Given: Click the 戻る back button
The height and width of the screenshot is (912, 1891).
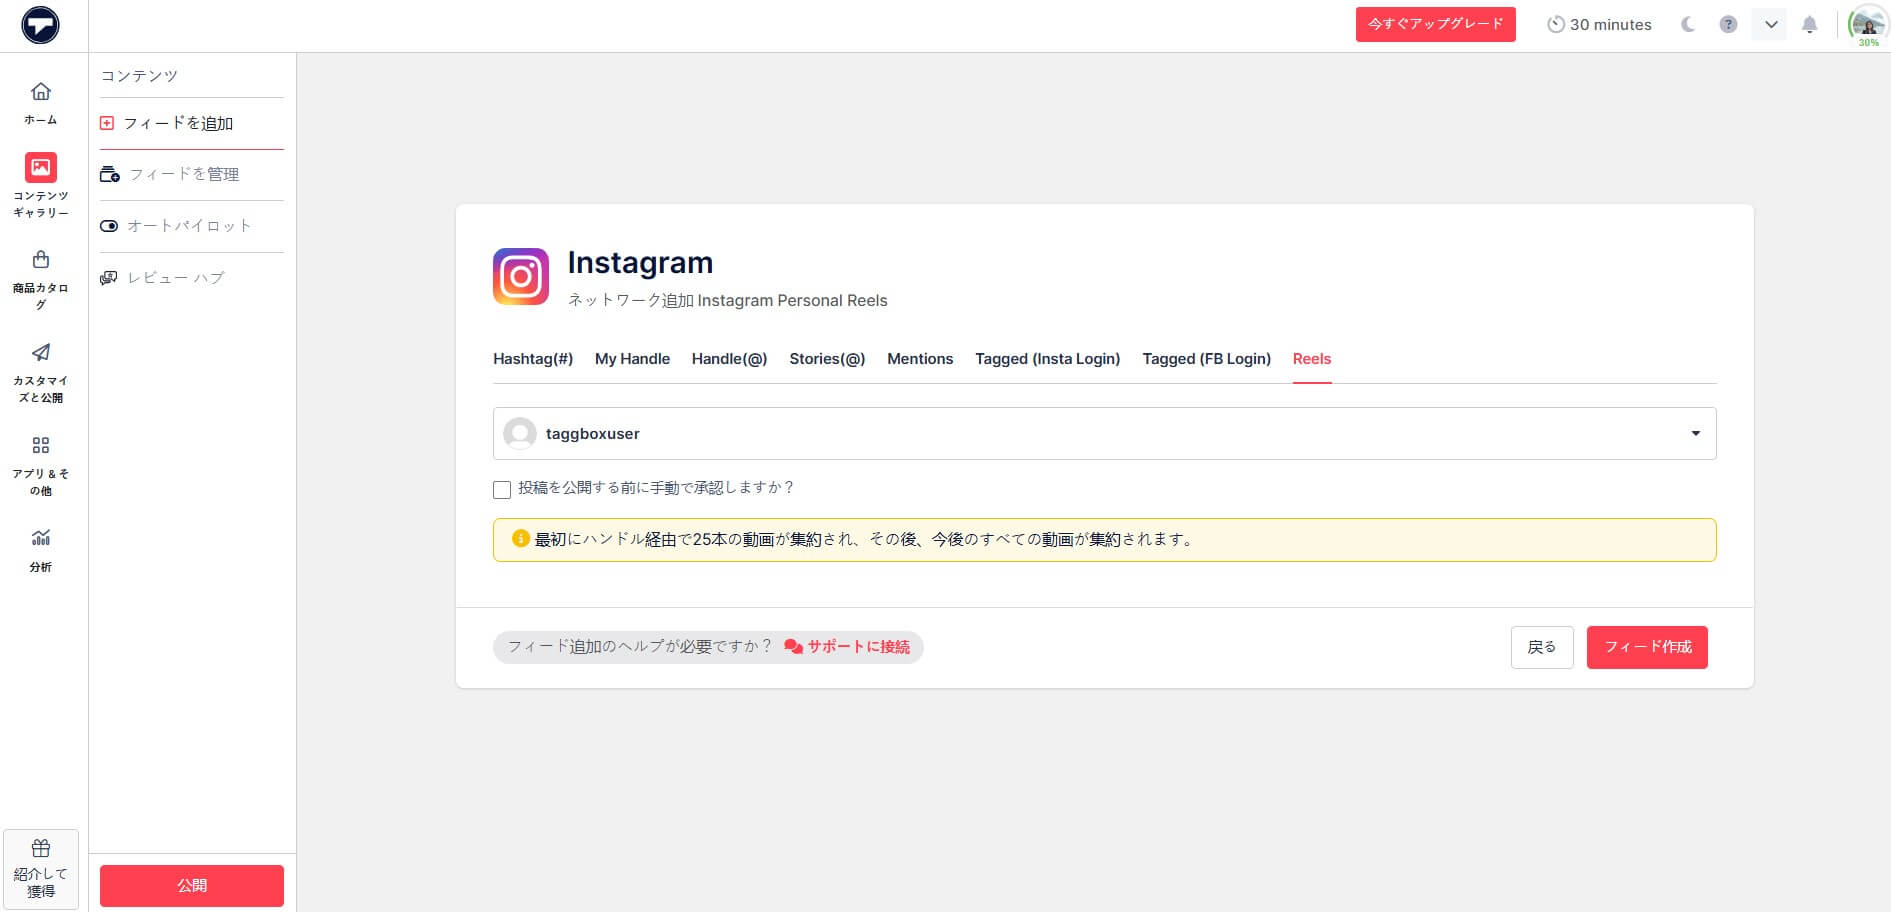Looking at the screenshot, I should [1542, 647].
